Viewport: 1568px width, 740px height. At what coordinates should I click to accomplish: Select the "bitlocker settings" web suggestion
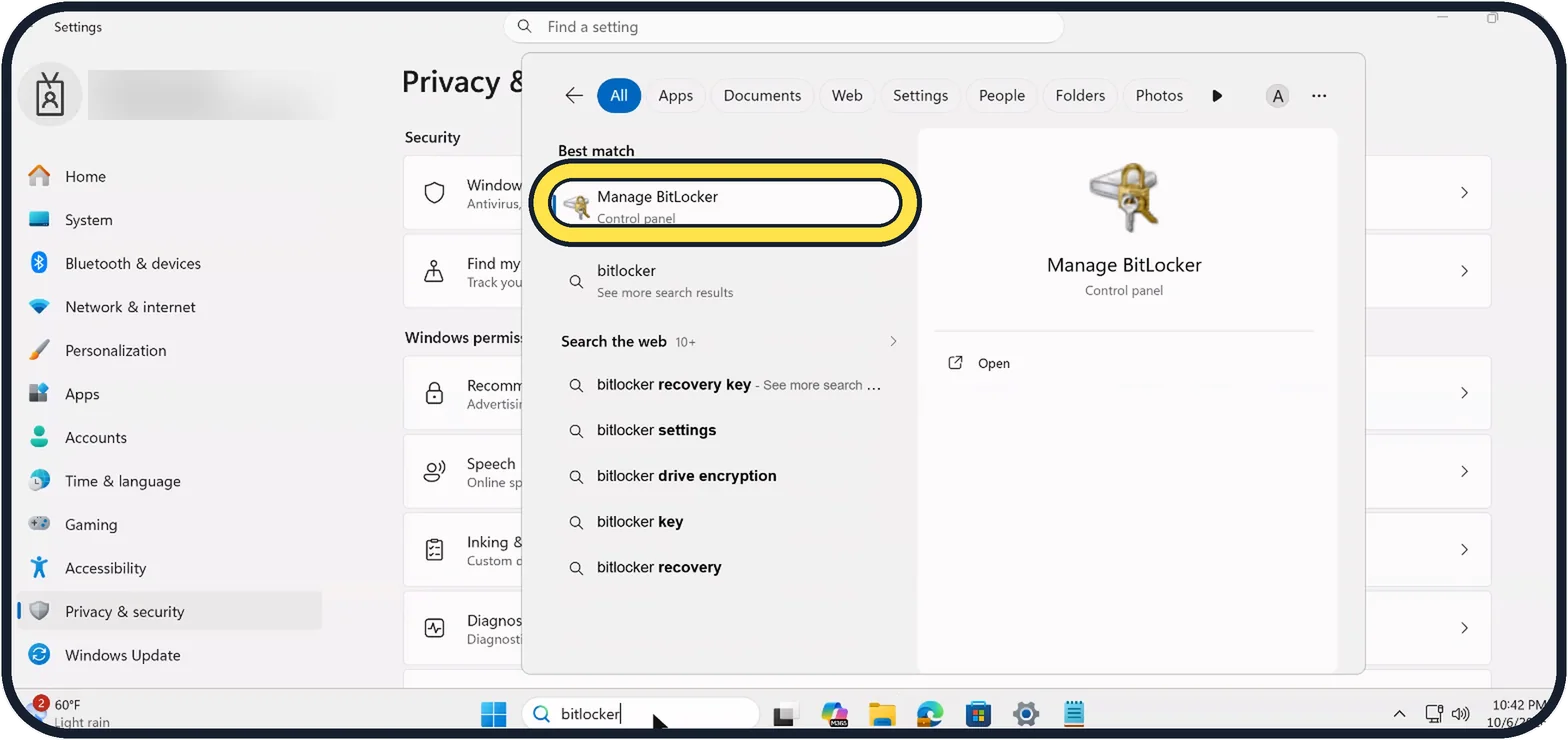[725, 430]
